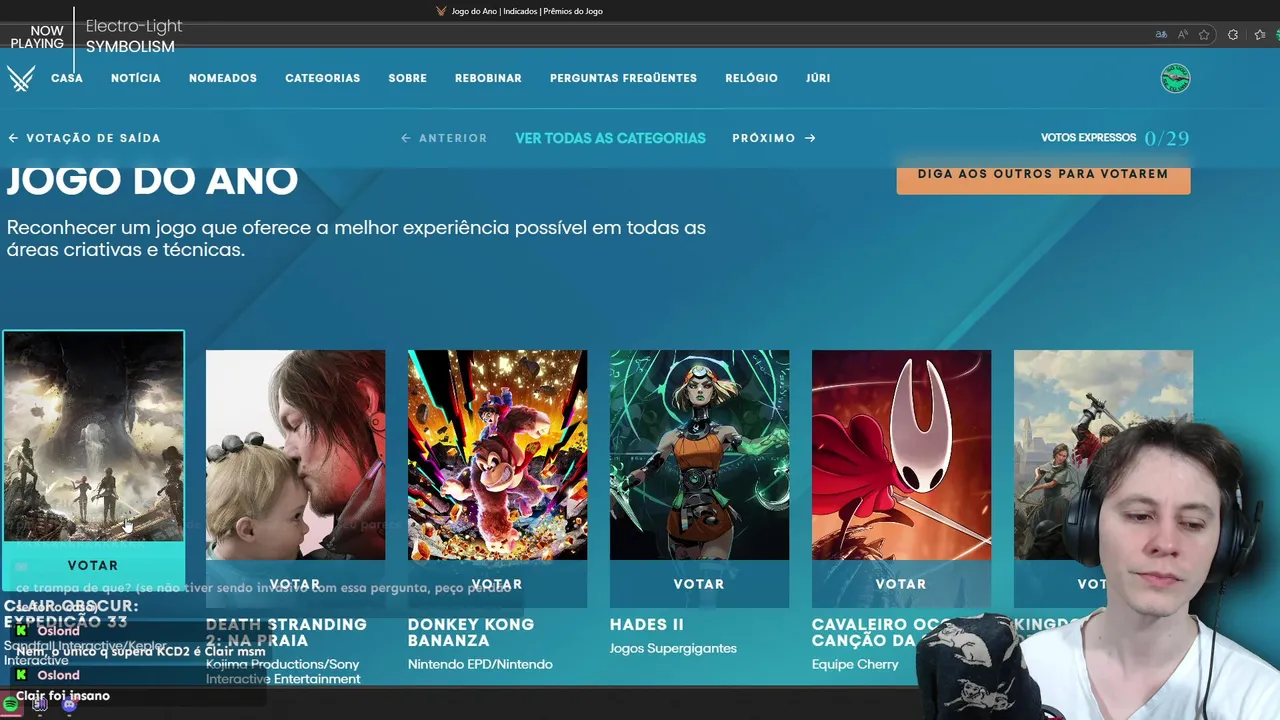Open the Nomeados menu item
Image resolution: width=1280 pixels, height=720 pixels.
pyautogui.click(x=223, y=78)
